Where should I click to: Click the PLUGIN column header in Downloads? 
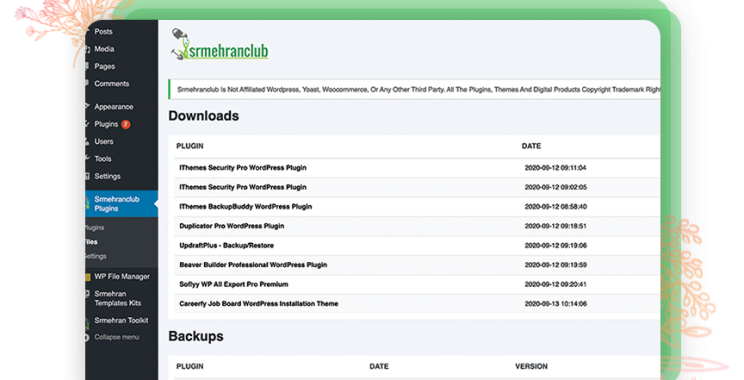tap(190, 146)
